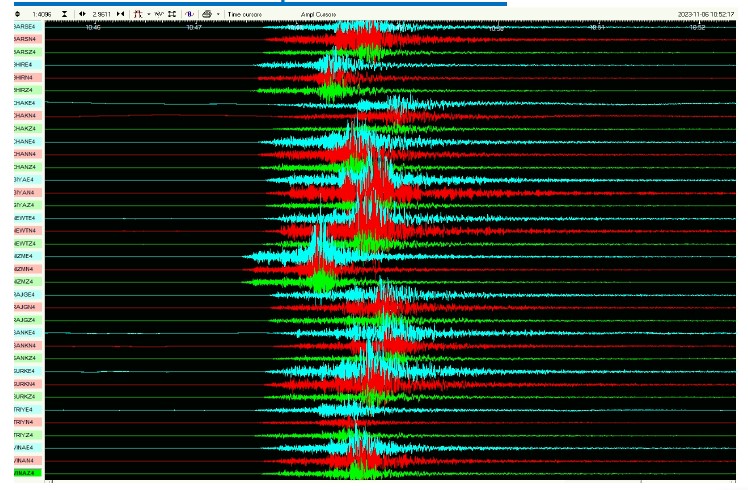The image size is (748, 490).
Task: Click the waveform filter icon
Action: 158,14
